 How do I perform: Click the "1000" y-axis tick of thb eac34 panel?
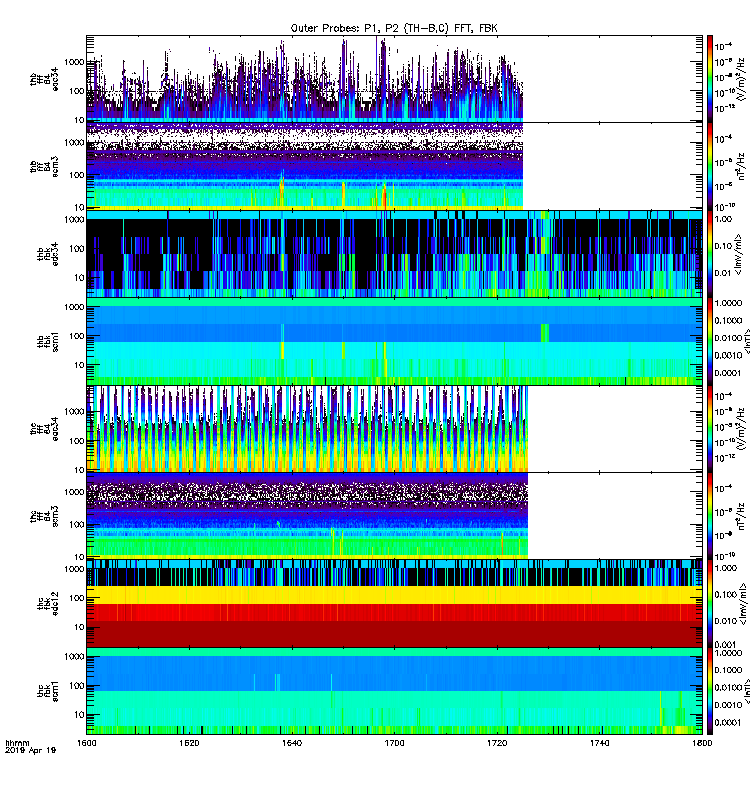(74, 62)
